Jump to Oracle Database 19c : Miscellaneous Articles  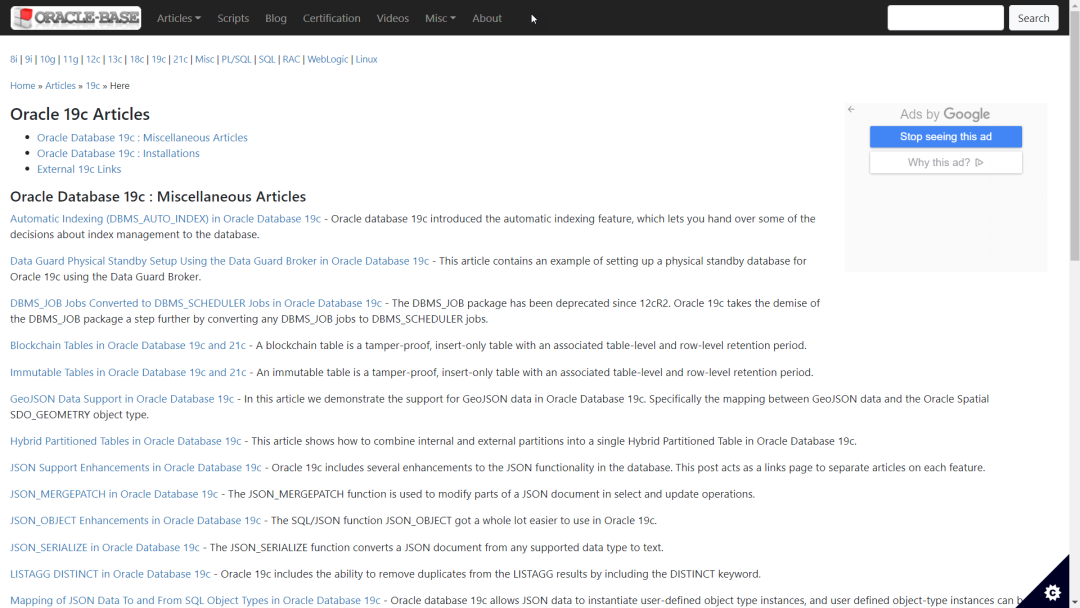[143, 137]
